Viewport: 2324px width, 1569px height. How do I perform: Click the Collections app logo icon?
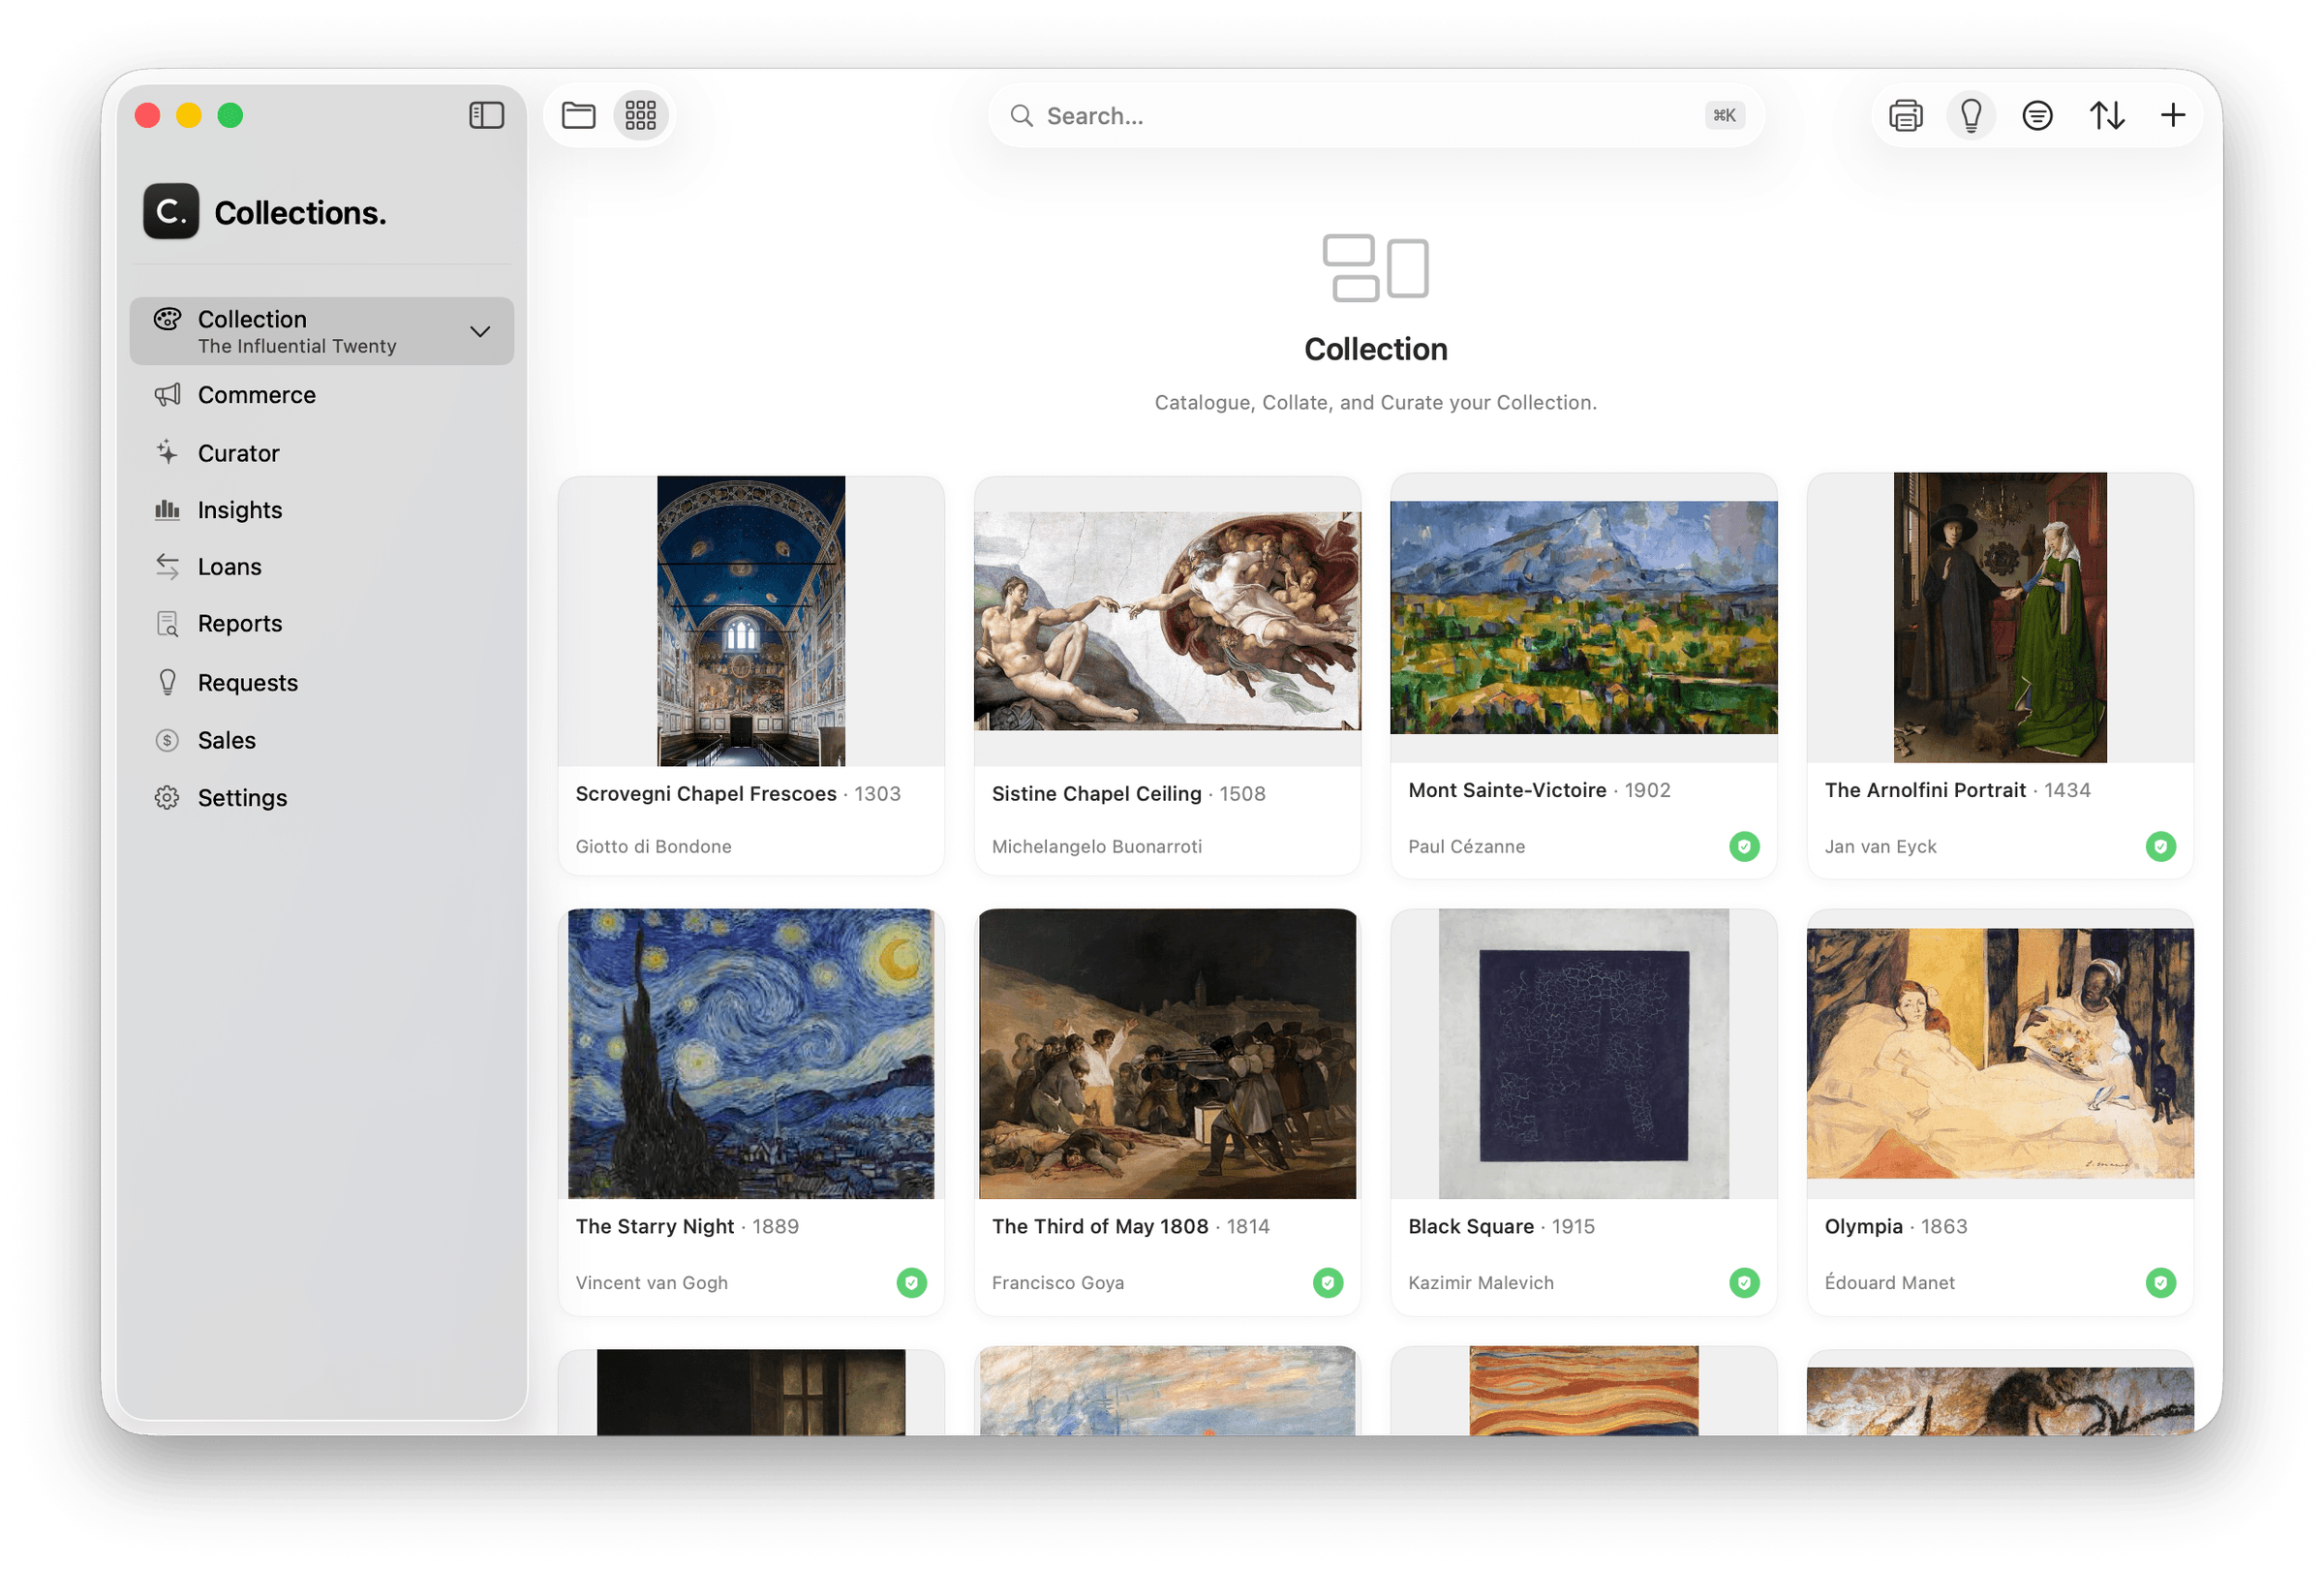coord(171,211)
